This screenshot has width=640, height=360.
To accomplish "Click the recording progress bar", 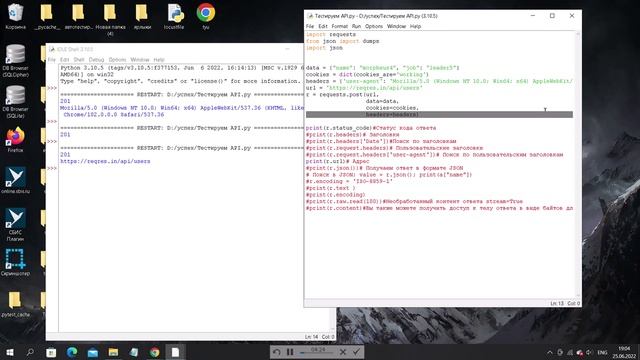I will 318,352.
